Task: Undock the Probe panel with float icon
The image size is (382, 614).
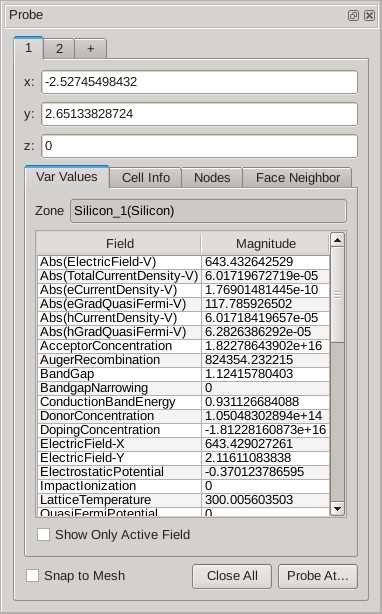Action: coord(353,15)
